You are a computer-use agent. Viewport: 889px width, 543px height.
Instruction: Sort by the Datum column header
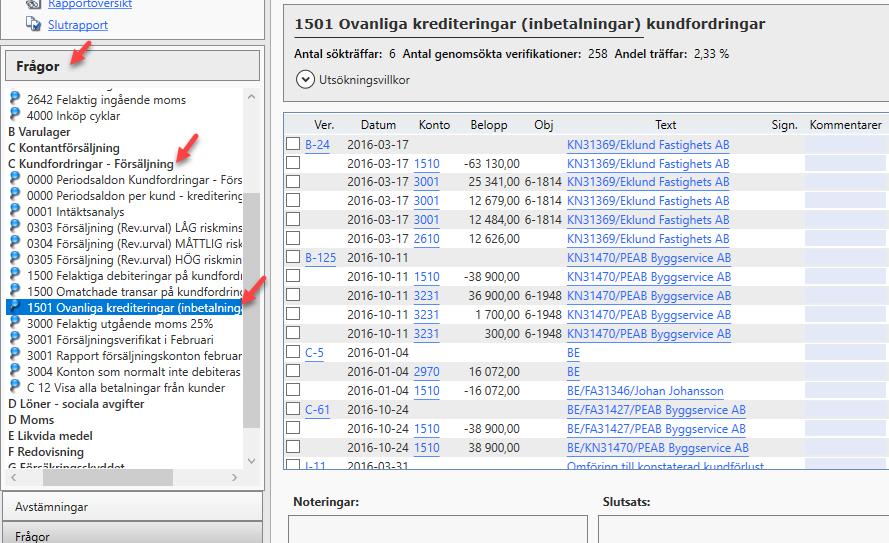[378, 125]
